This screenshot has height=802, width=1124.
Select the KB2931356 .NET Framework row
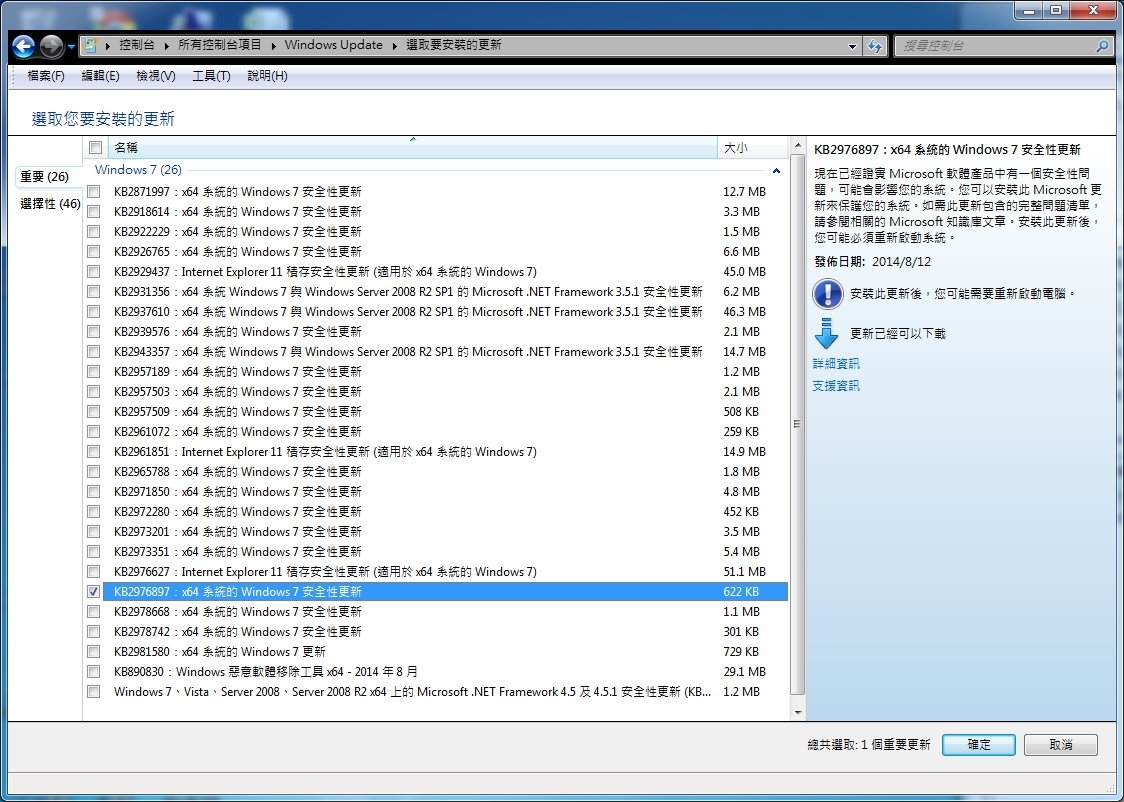(445, 292)
